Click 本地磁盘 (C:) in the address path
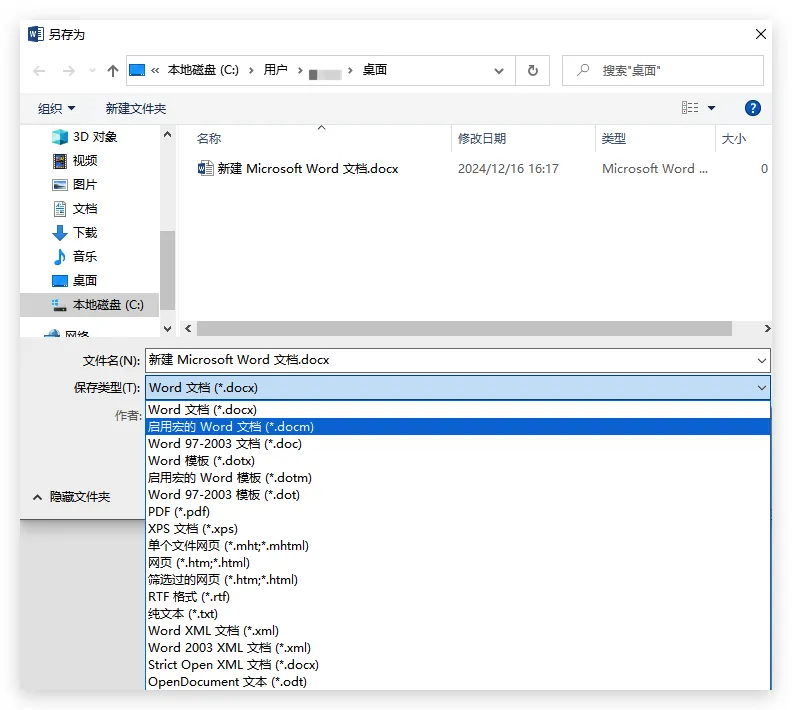792x710 pixels. click(203, 70)
